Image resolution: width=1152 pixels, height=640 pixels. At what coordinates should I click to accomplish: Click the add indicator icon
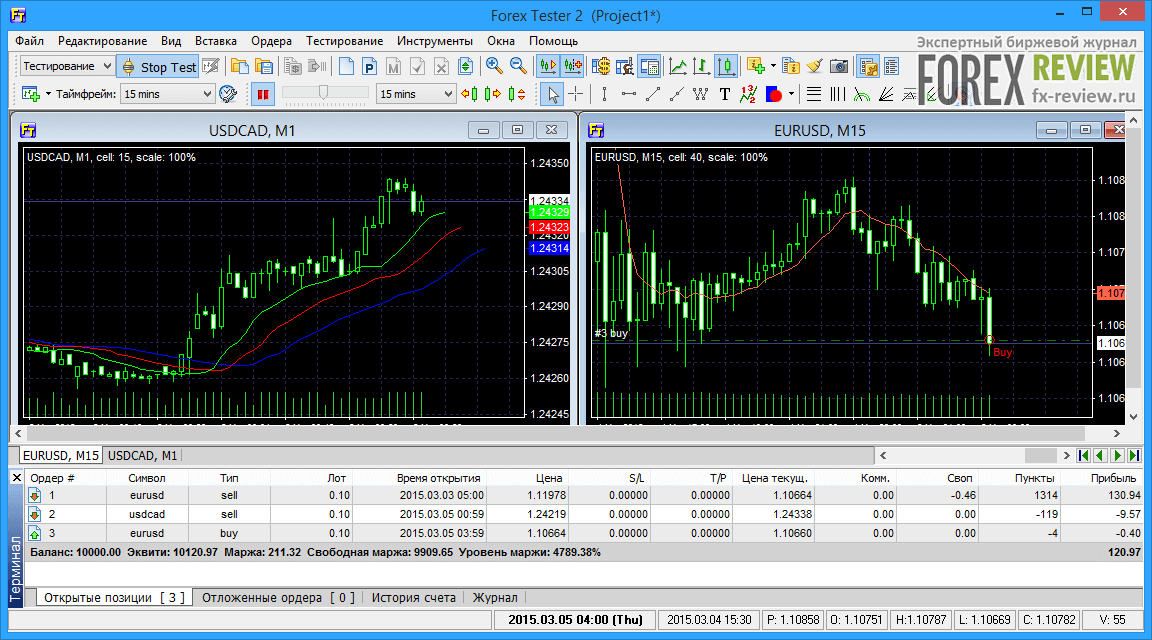coord(755,67)
